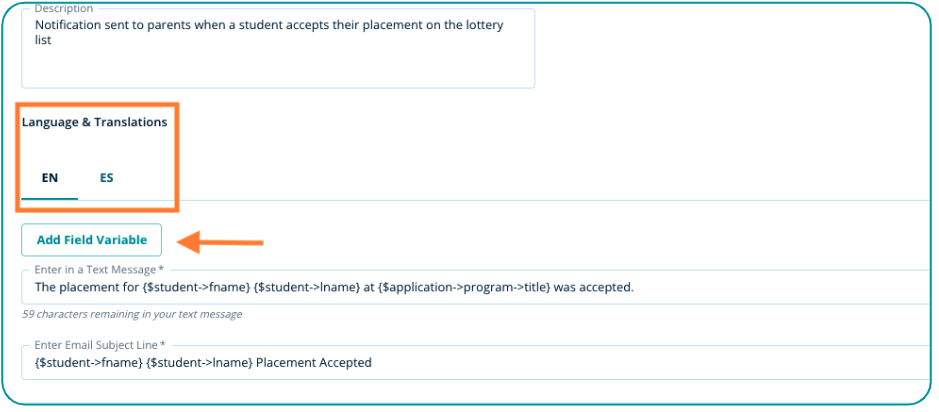This screenshot has height=412, width=939.
Task: Click the Add Field Variable button
Action: (92, 240)
